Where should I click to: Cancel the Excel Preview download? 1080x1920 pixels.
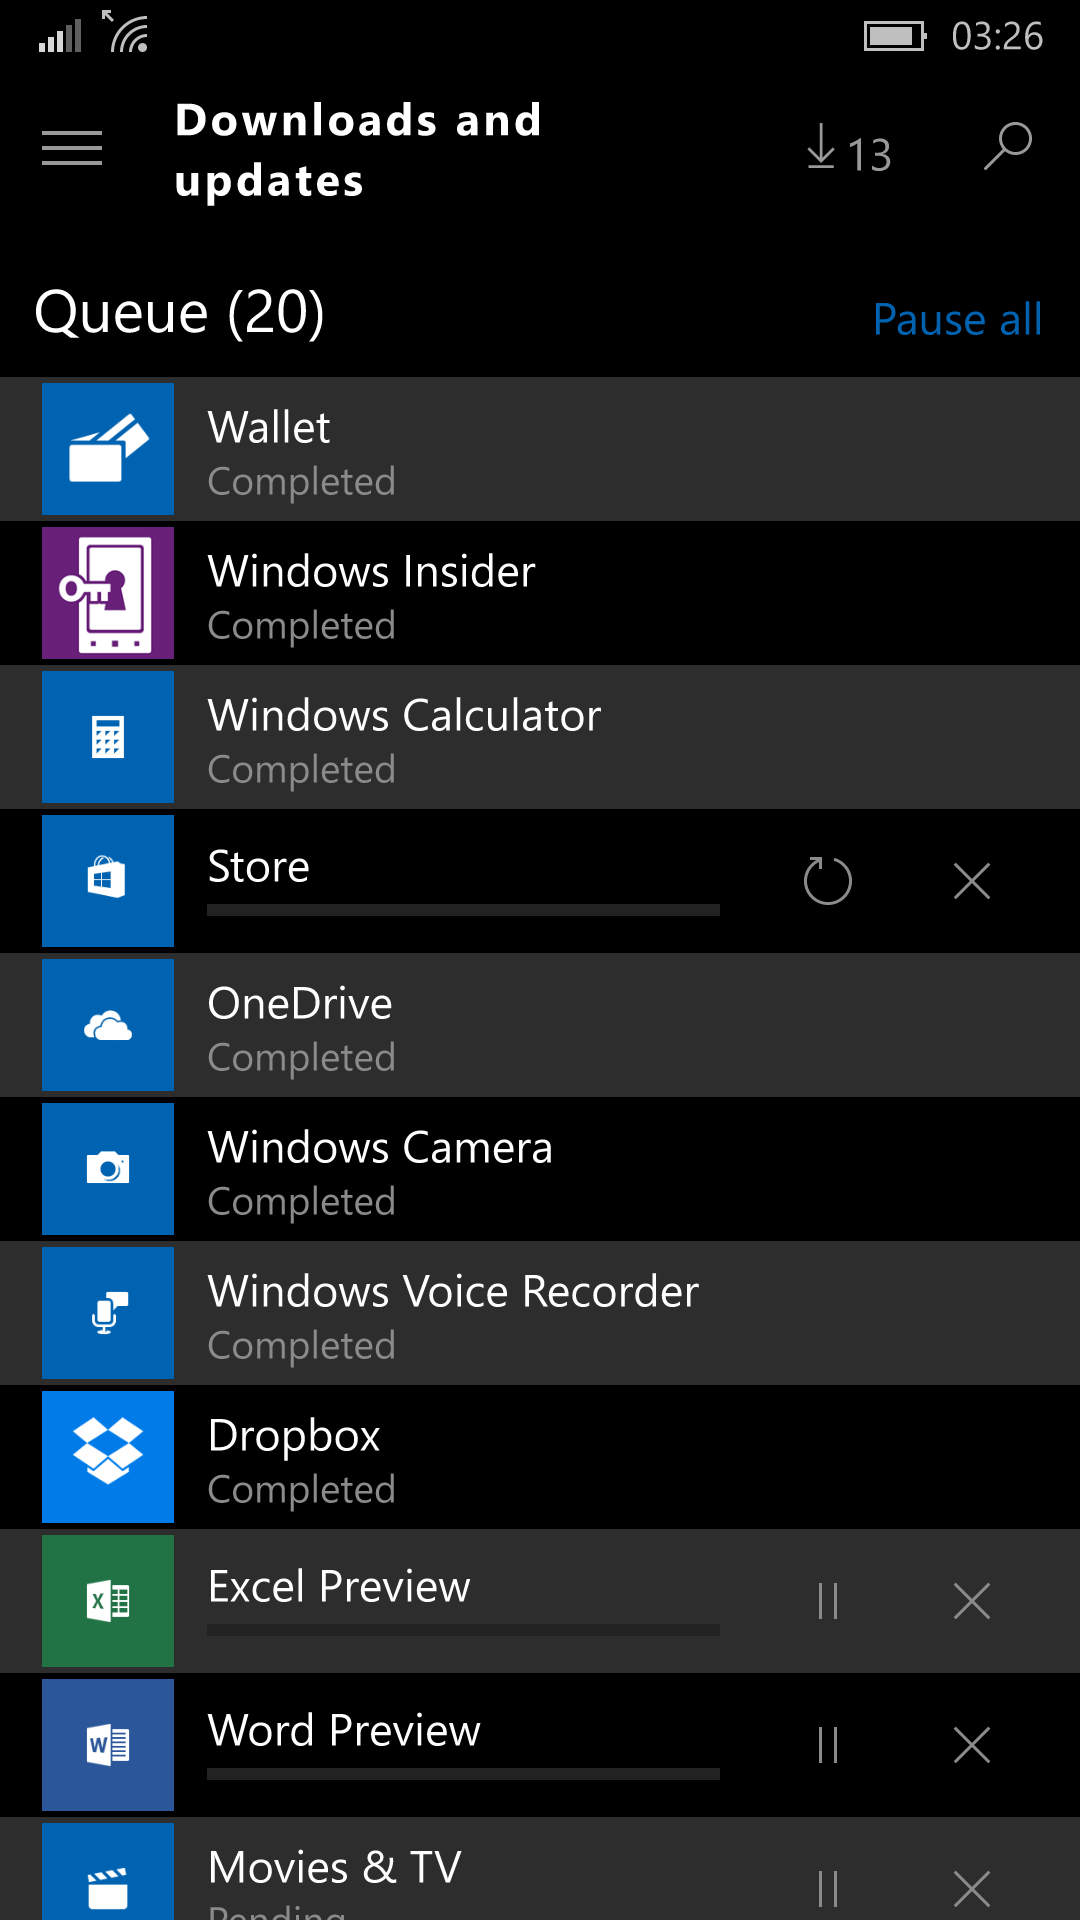coord(971,1601)
